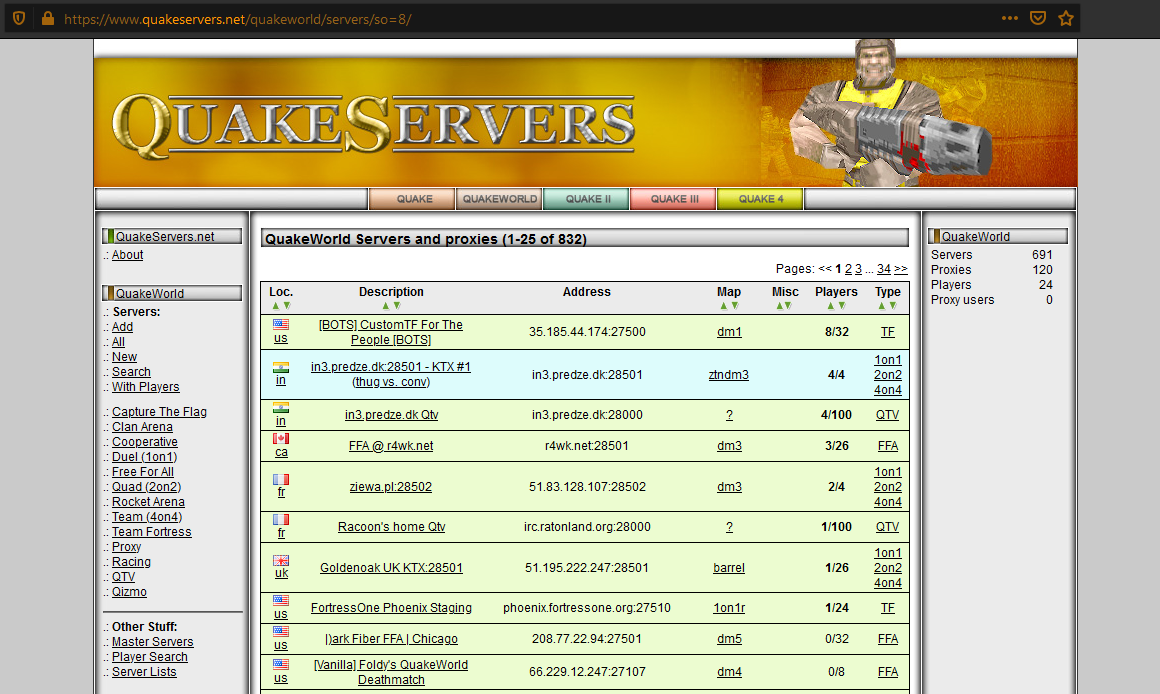1160x694 pixels.
Task: Open [BOTS] CustomTF For The People server
Action: pos(391,332)
